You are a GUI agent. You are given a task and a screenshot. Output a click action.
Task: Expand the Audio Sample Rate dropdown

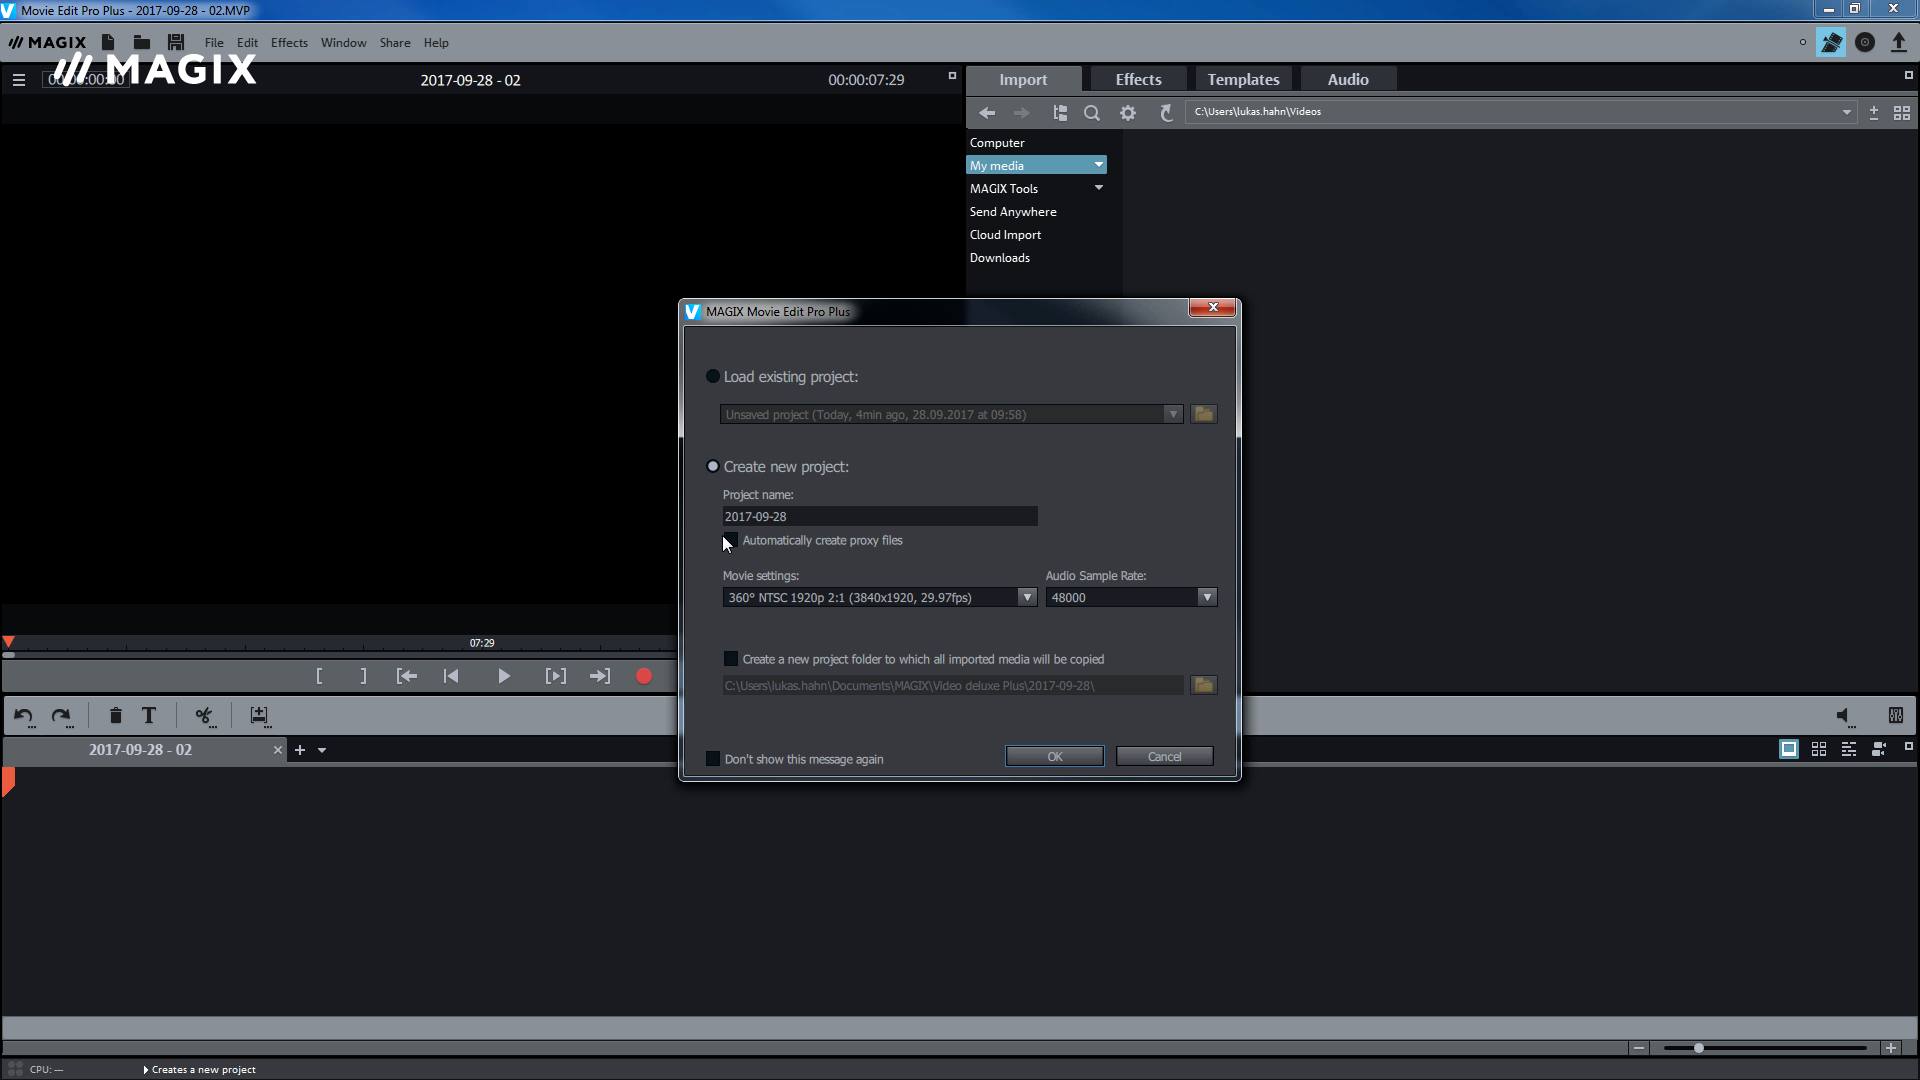point(1207,597)
